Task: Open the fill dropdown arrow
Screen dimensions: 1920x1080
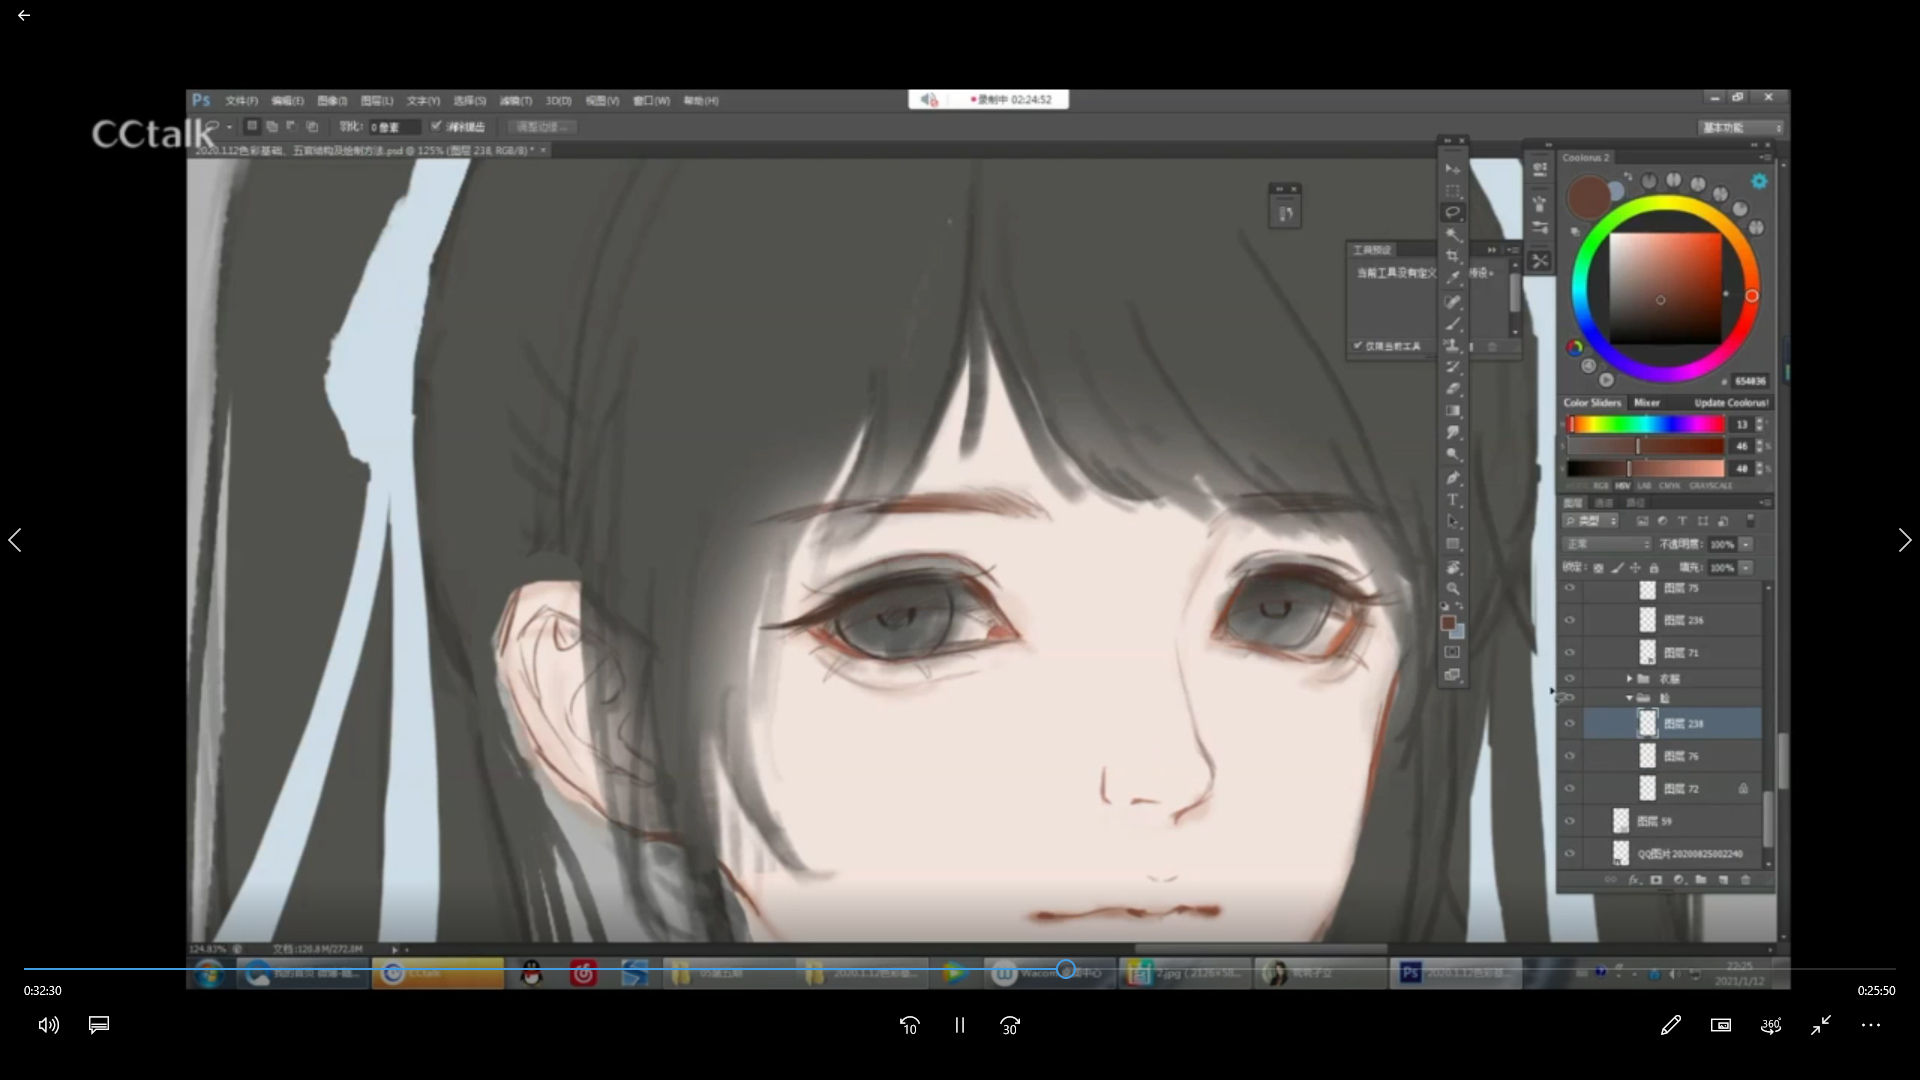Action: coord(1746,567)
